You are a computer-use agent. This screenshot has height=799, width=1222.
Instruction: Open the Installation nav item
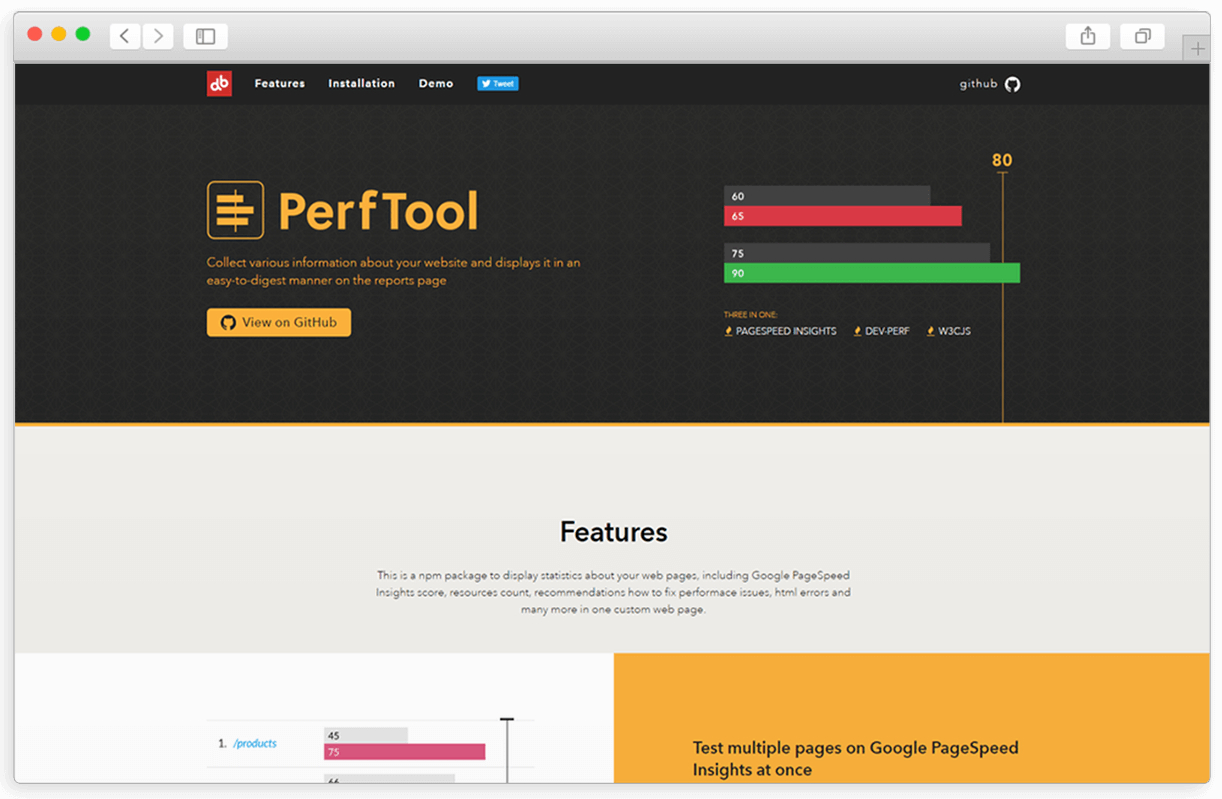(x=362, y=84)
